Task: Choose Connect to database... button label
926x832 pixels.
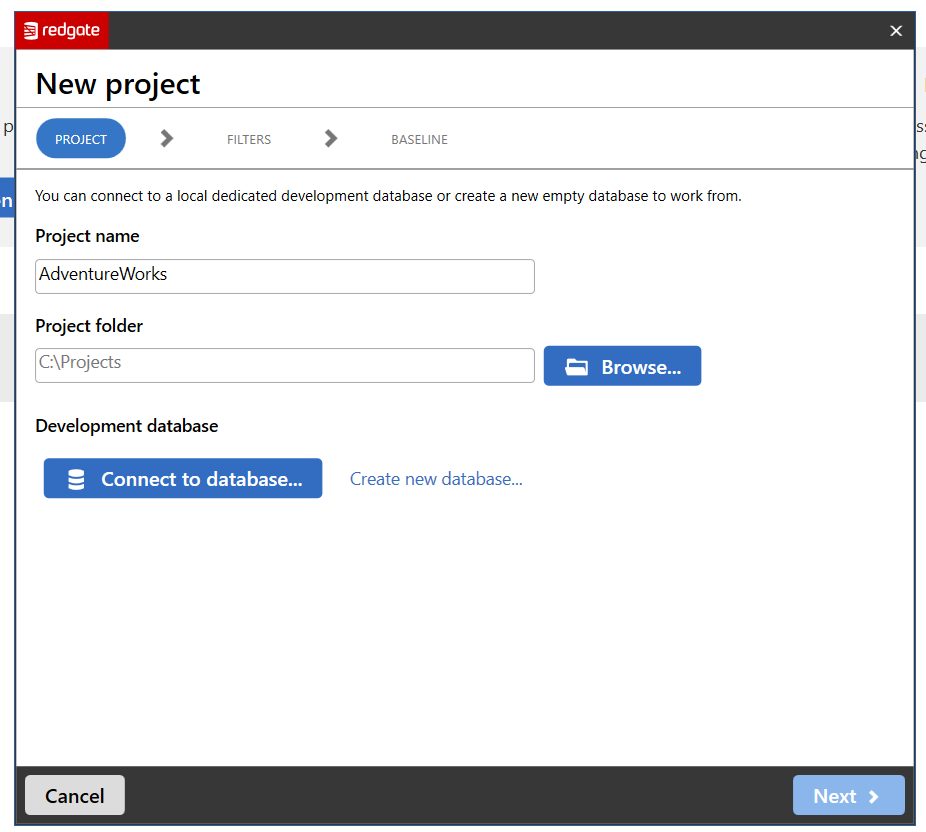Action: [x=201, y=479]
